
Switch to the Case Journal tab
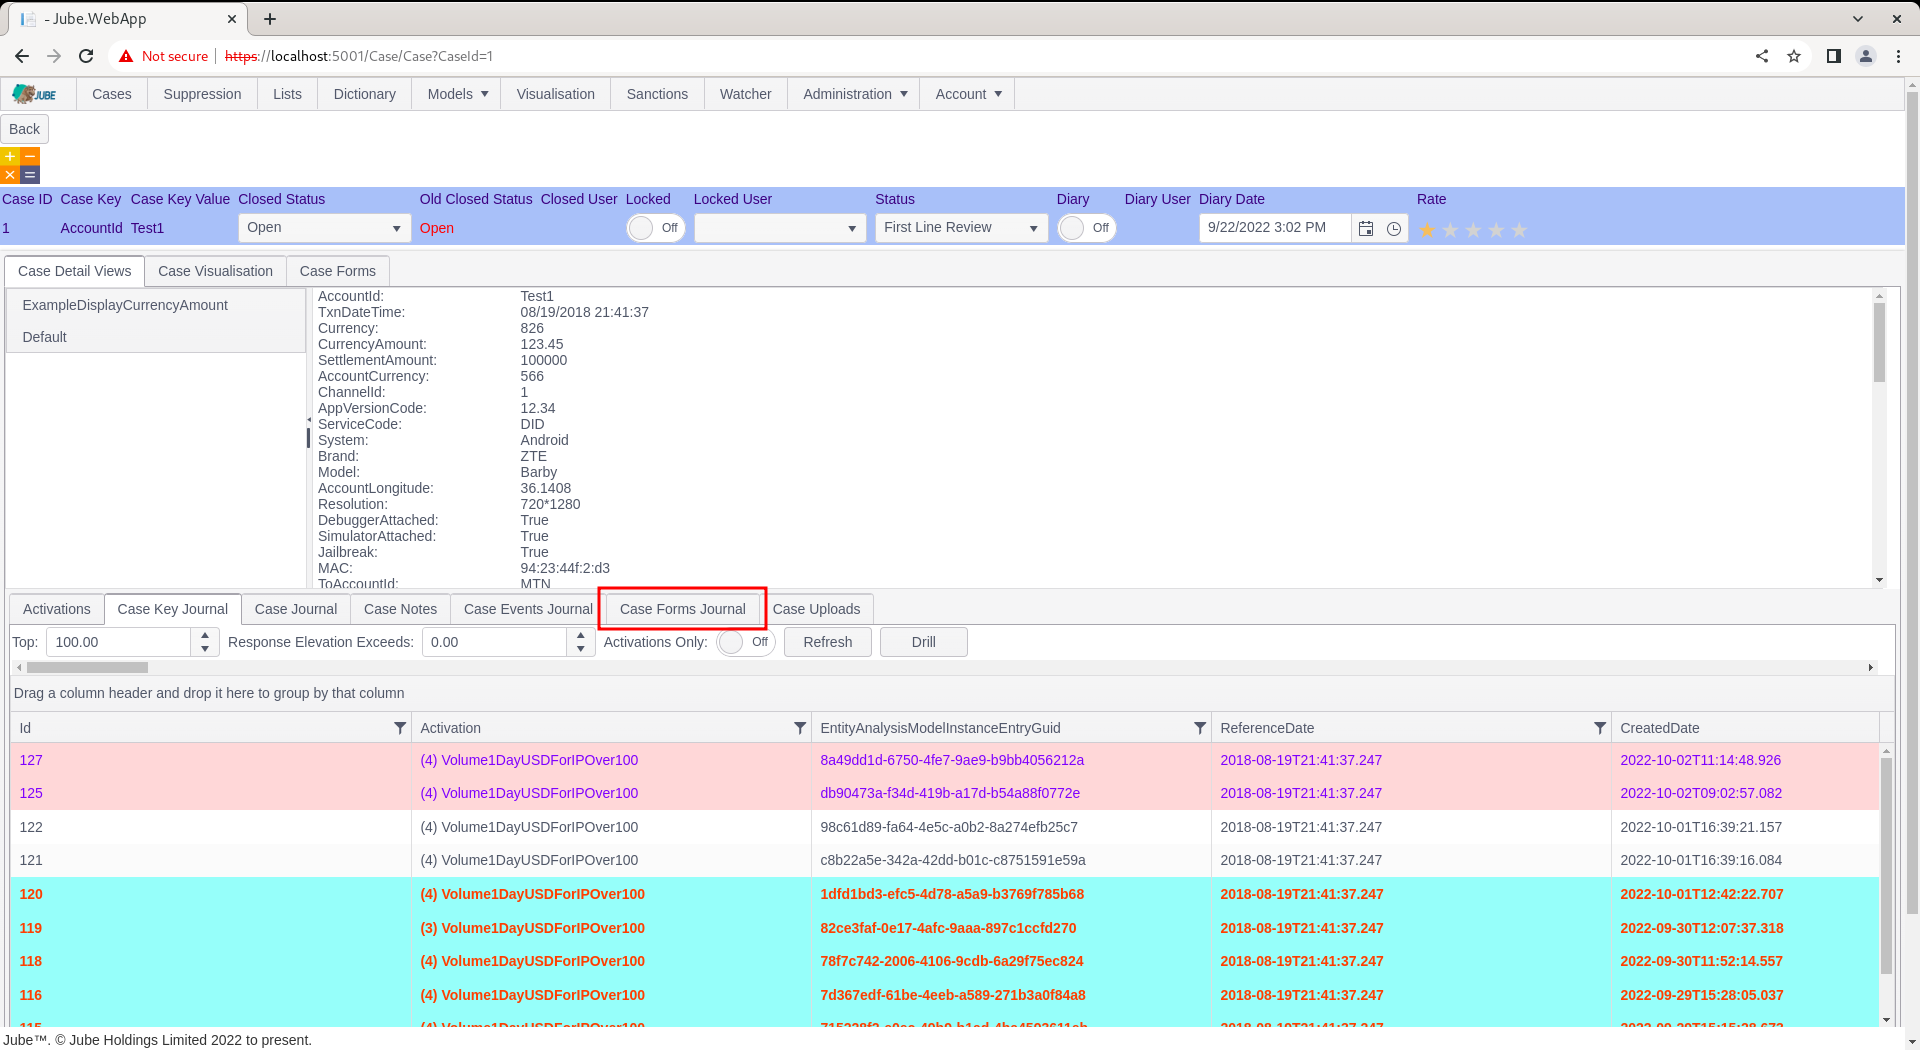click(x=296, y=609)
